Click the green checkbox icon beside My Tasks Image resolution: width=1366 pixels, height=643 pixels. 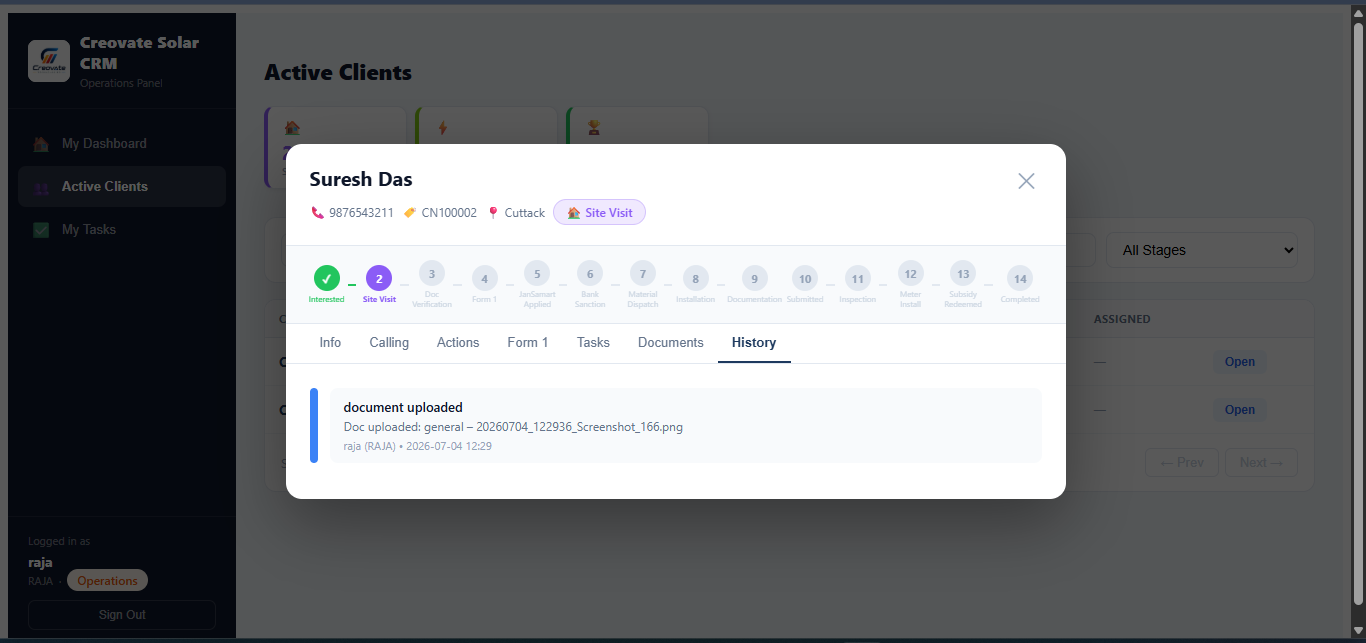coord(41,230)
